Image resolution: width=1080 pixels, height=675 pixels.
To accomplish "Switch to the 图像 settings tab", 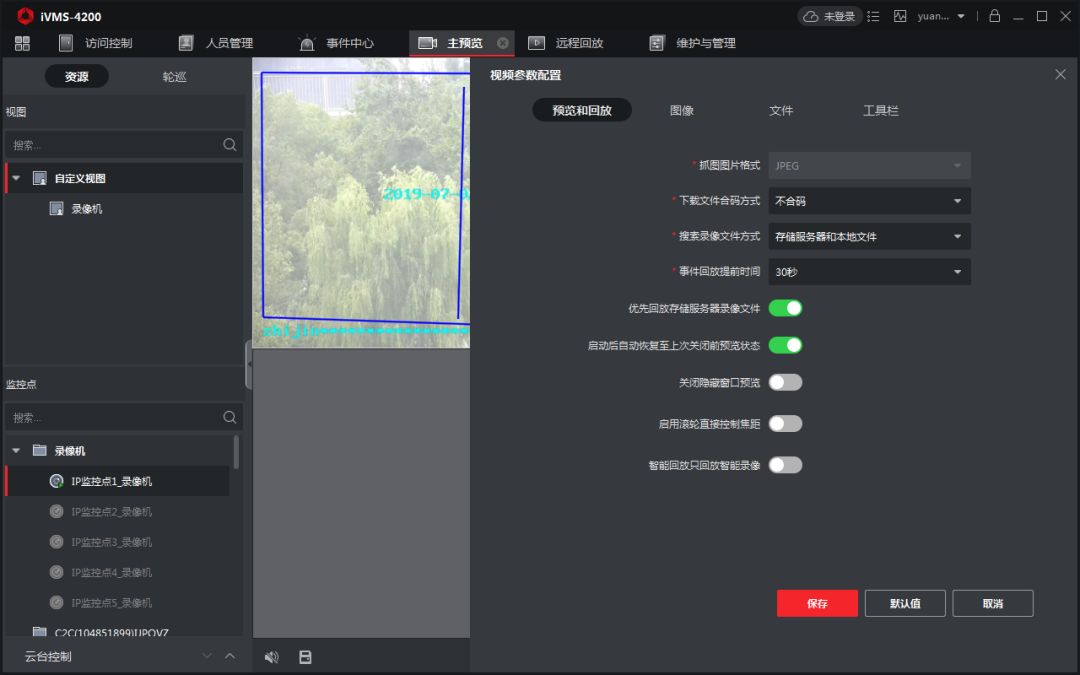I will pos(682,110).
